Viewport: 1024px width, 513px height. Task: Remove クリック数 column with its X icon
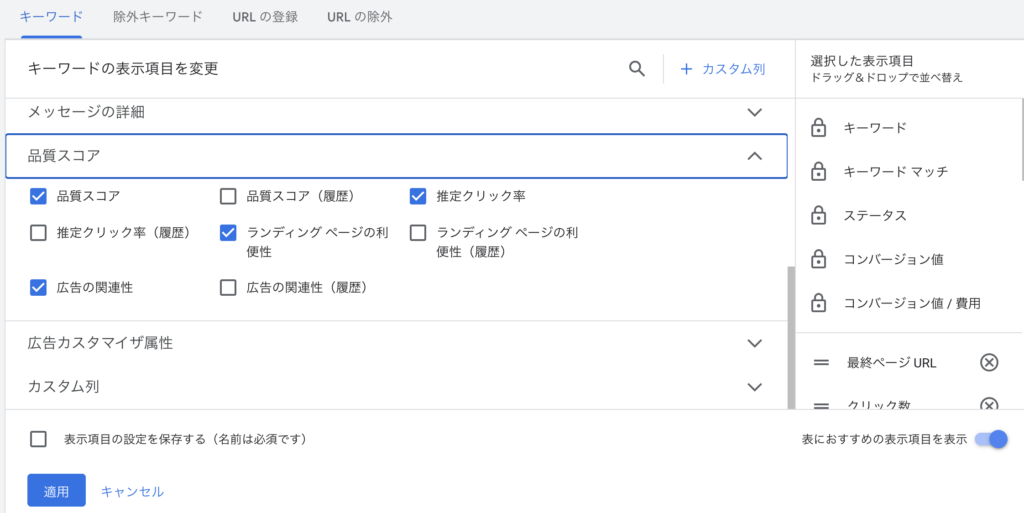tap(988, 404)
